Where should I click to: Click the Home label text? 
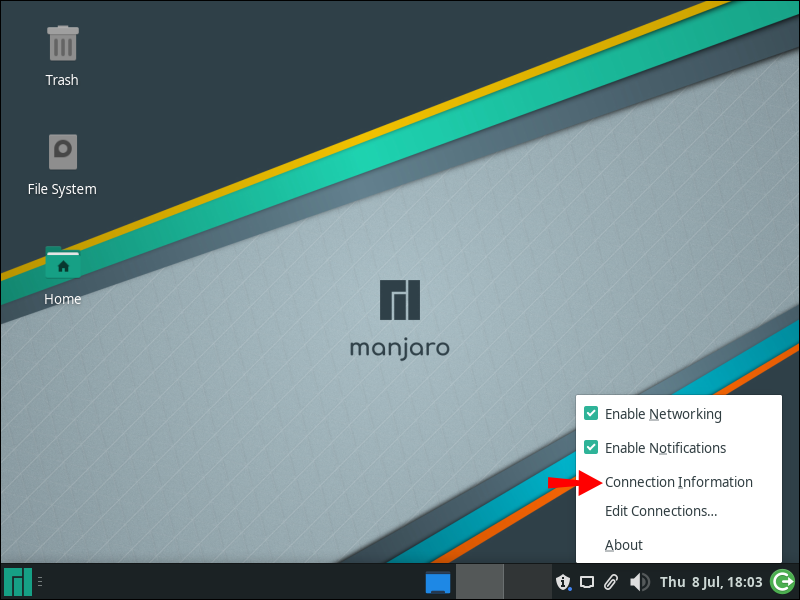(x=63, y=299)
